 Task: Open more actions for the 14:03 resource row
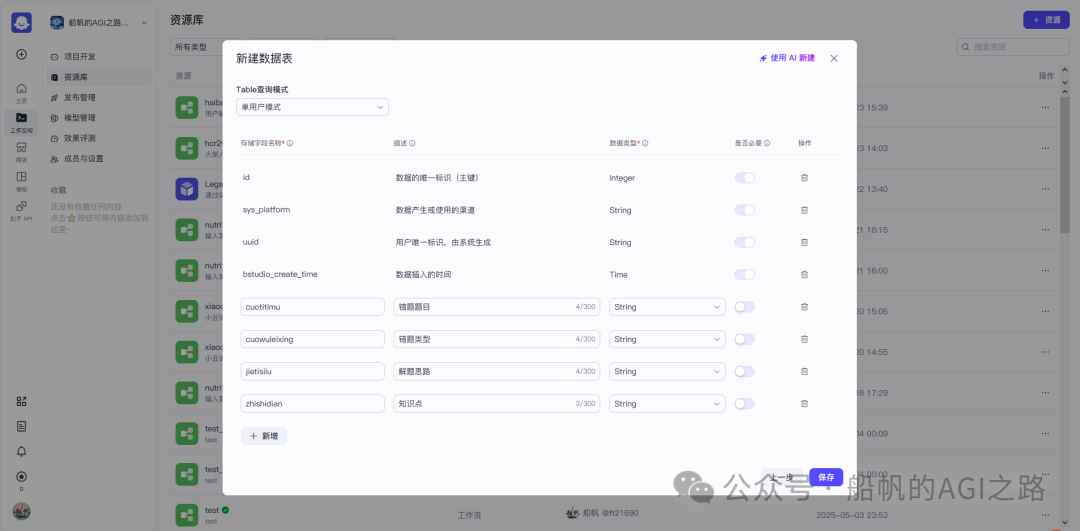point(1045,148)
